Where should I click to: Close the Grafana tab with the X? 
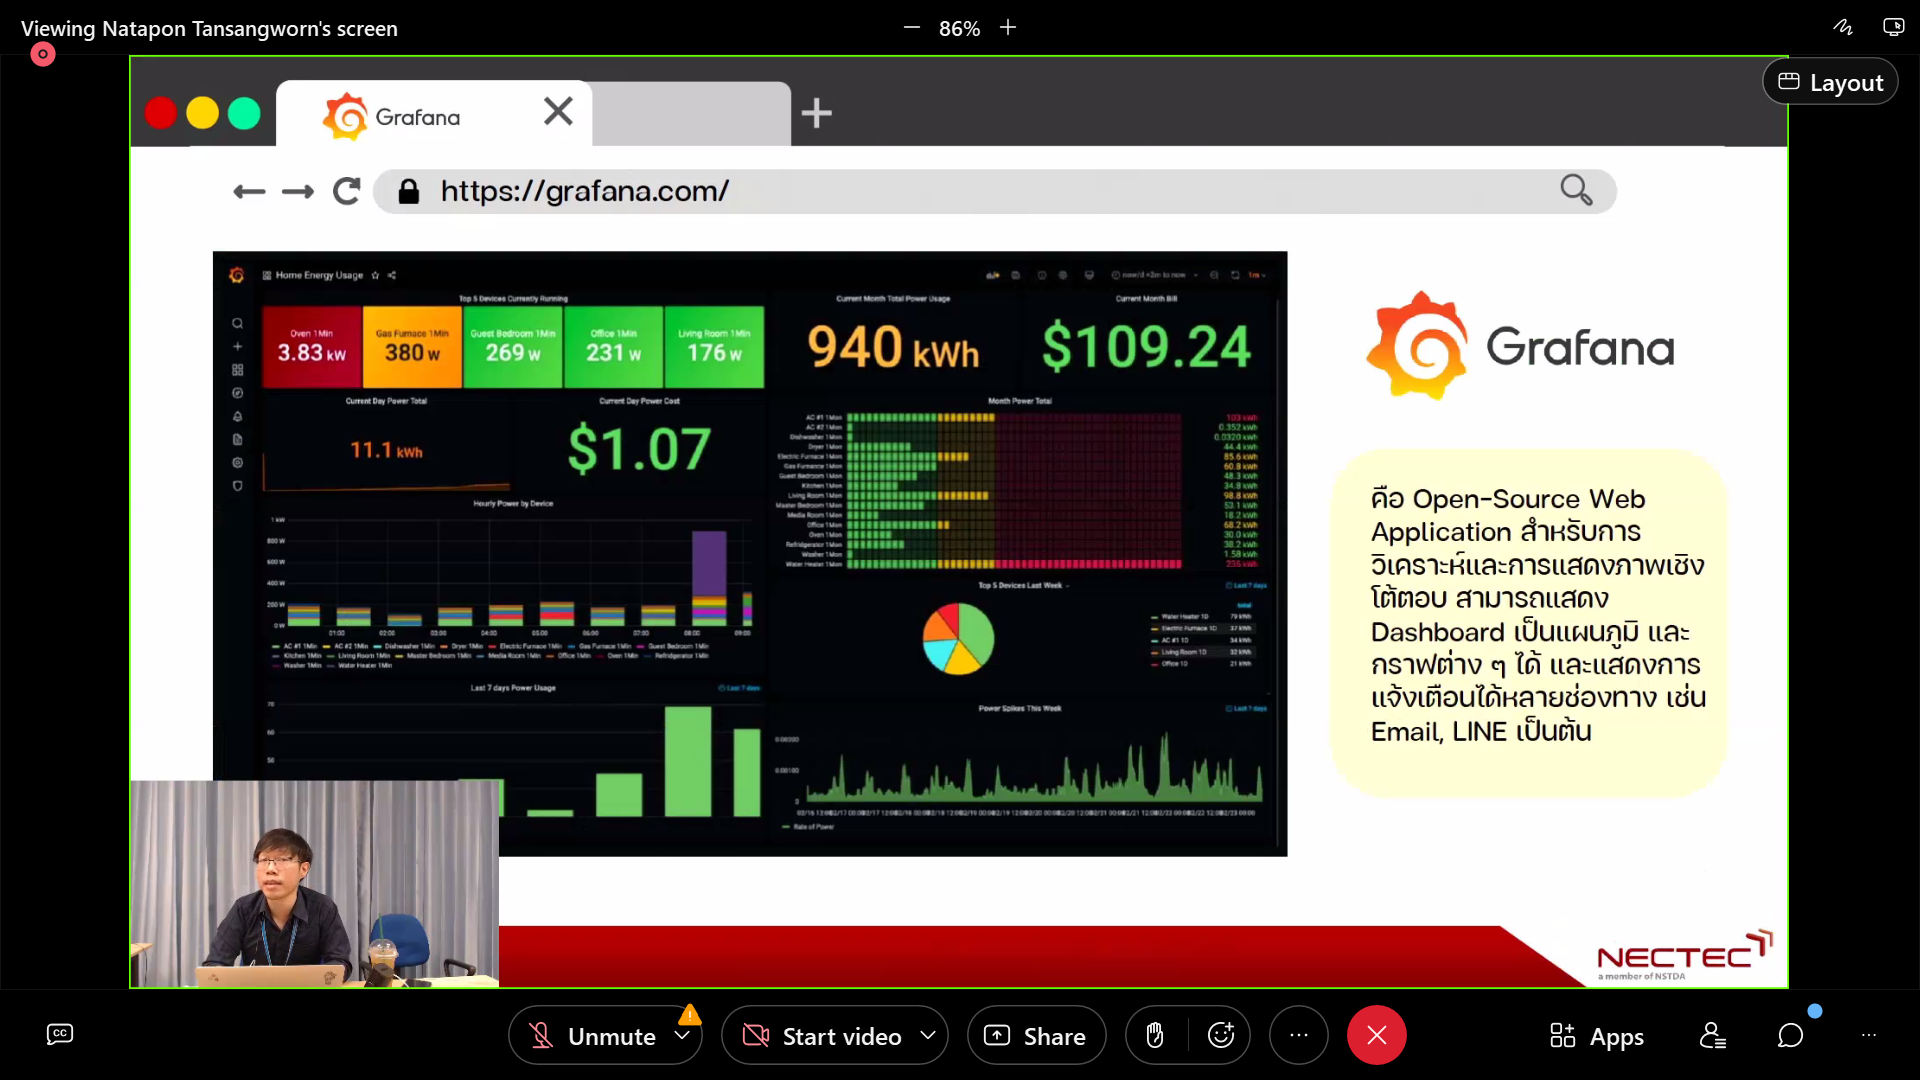coord(558,111)
